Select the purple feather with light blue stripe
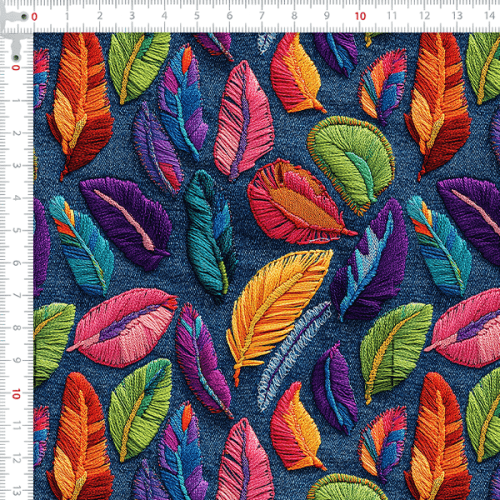This screenshot has width=500, height=500. pyautogui.click(x=370, y=260)
